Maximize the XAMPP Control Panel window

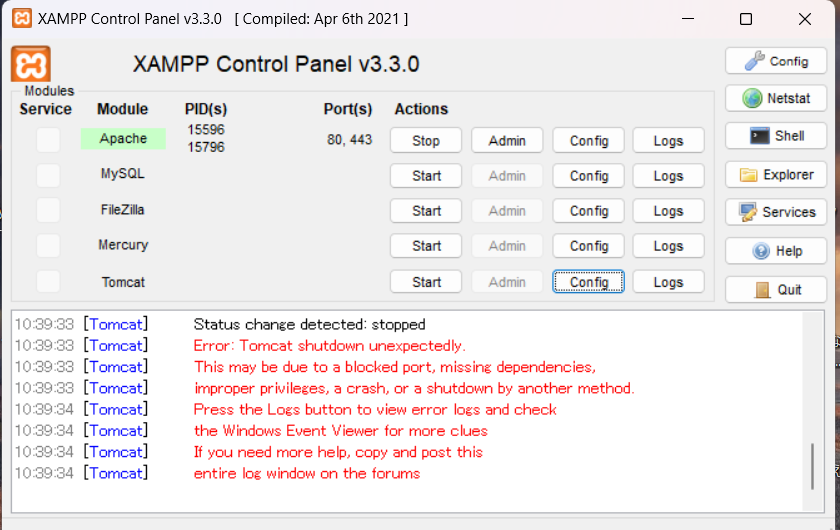point(746,19)
